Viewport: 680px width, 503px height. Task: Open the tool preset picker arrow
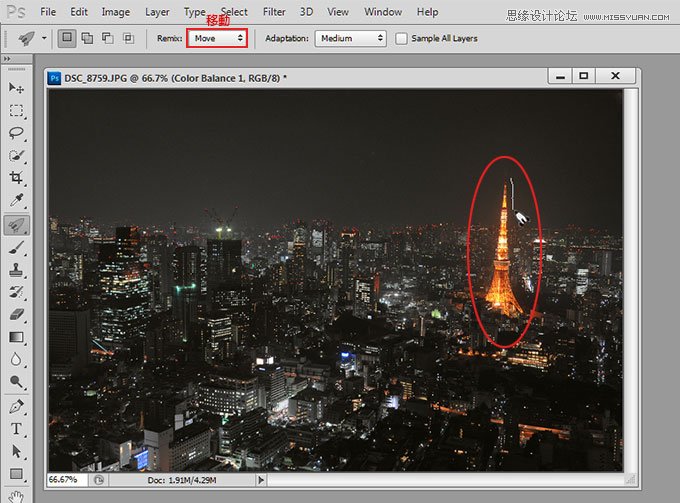pos(44,38)
